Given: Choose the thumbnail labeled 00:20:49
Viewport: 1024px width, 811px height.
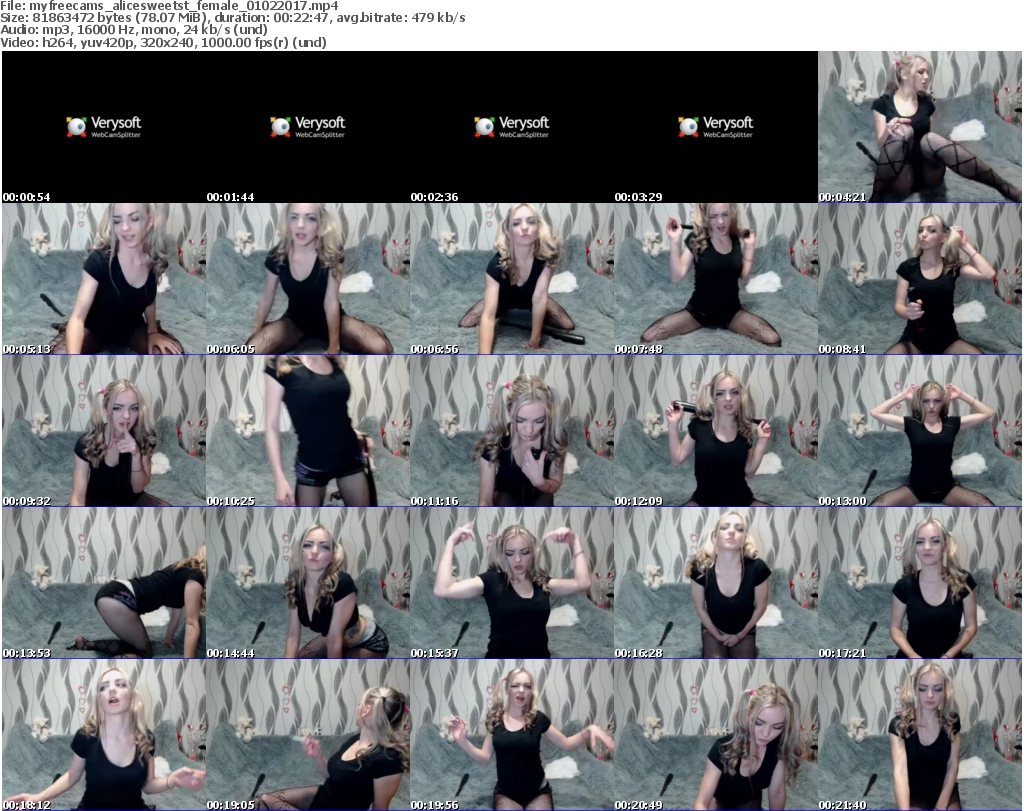Looking at the screenshot, I should point(715,735).
